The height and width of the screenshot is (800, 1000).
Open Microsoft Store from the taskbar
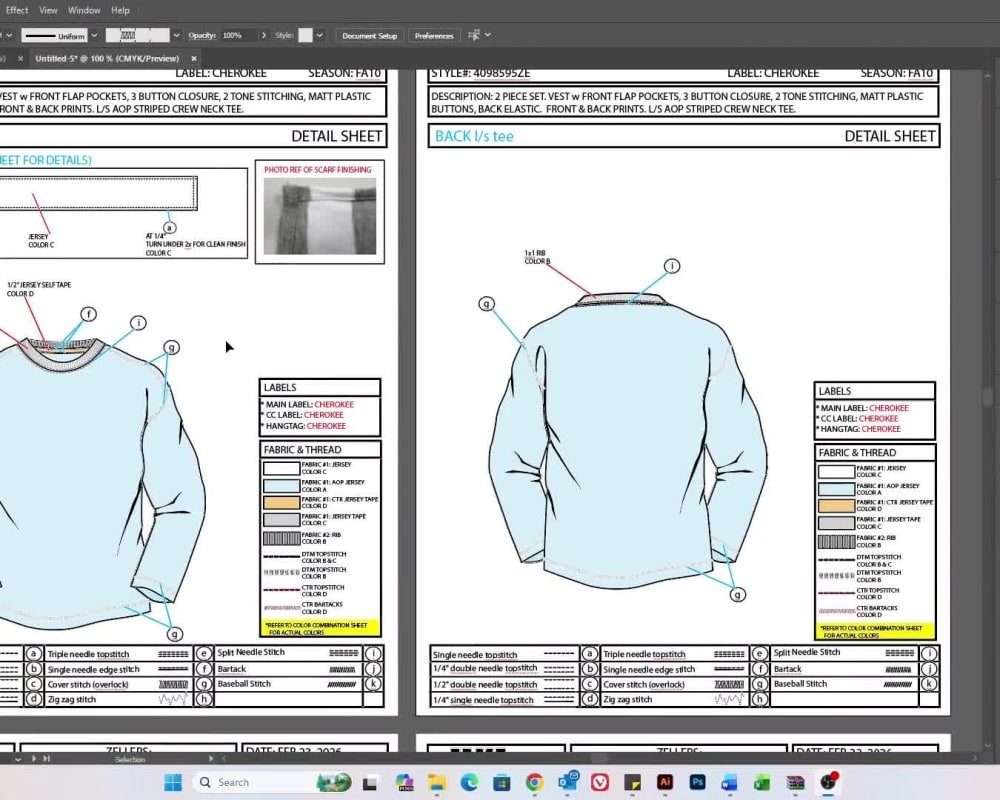click(502, 782)
